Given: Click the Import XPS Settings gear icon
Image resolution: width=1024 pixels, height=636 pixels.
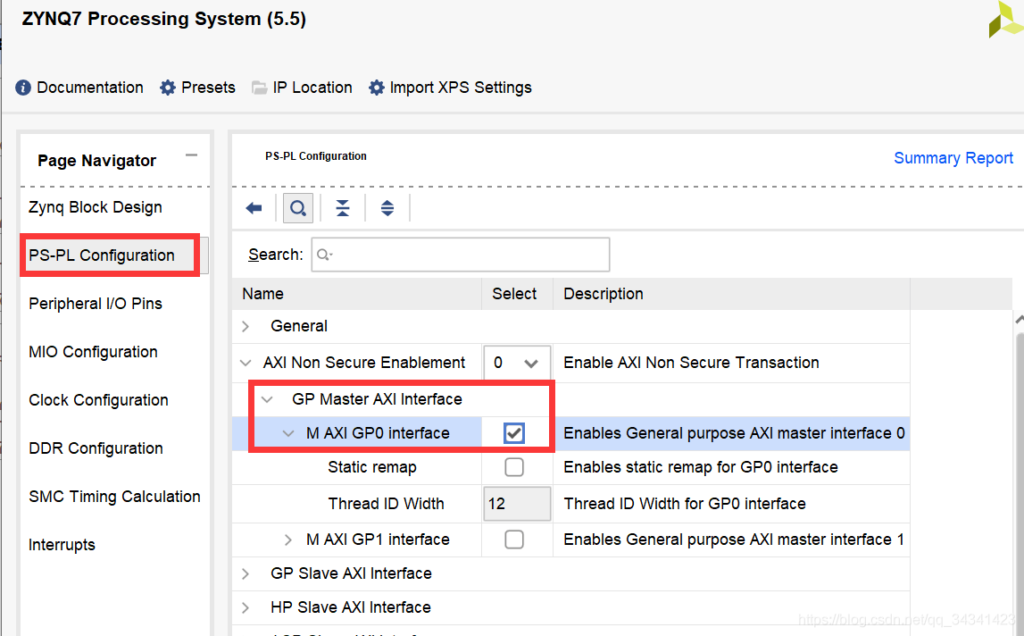Looking at the screenshot, I should pos(376,87).
